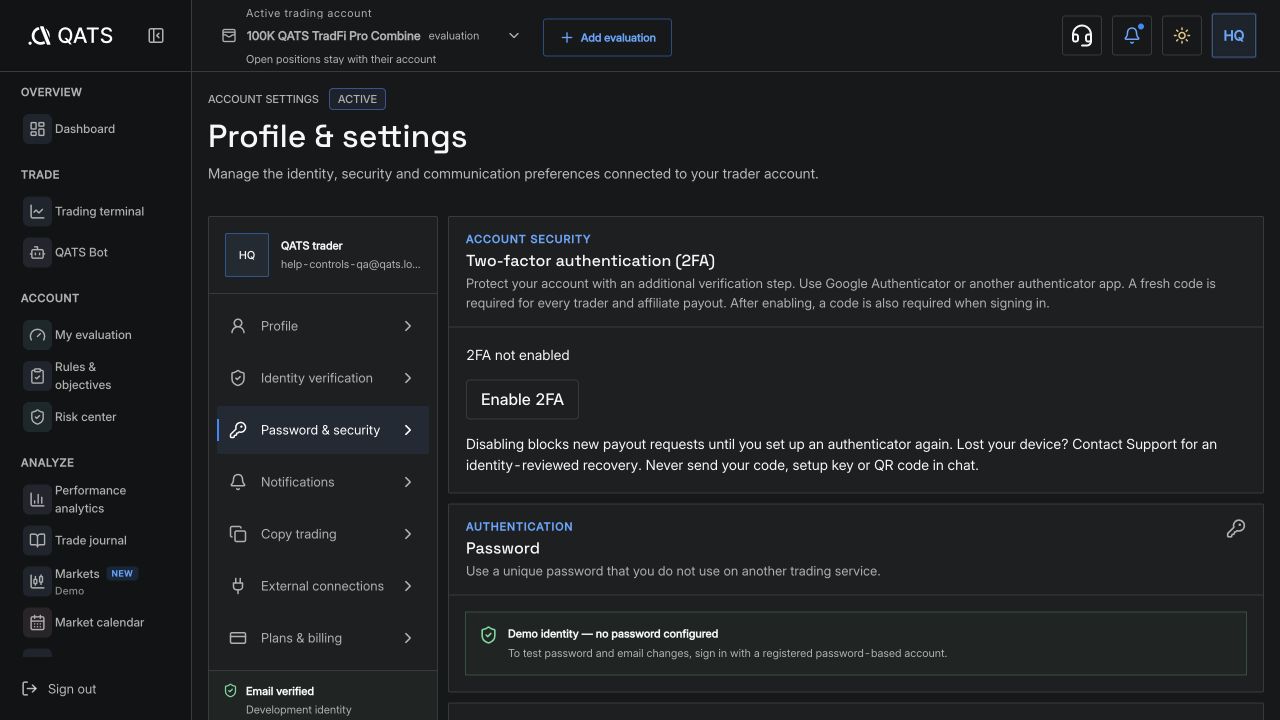The width and height of the screenshot is (1280, 720).
Task: Click the Password & security key icon
Action: tap(238, 430)
